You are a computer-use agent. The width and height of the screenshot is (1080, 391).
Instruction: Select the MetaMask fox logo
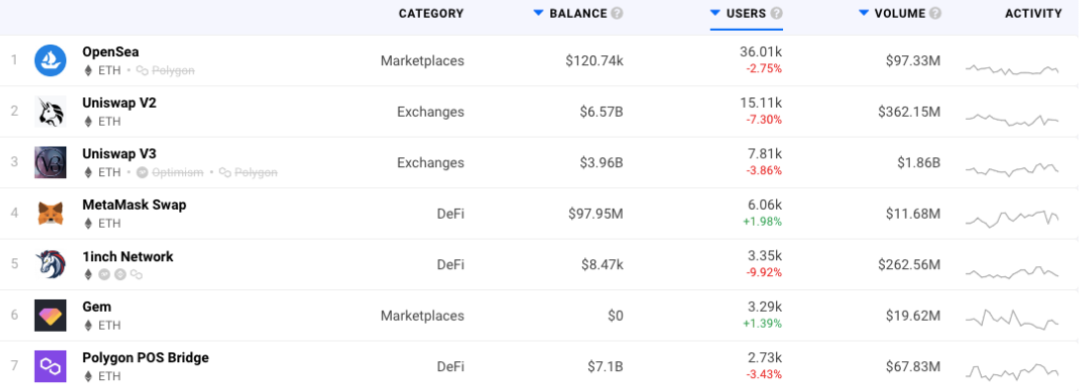pos(50,213)
